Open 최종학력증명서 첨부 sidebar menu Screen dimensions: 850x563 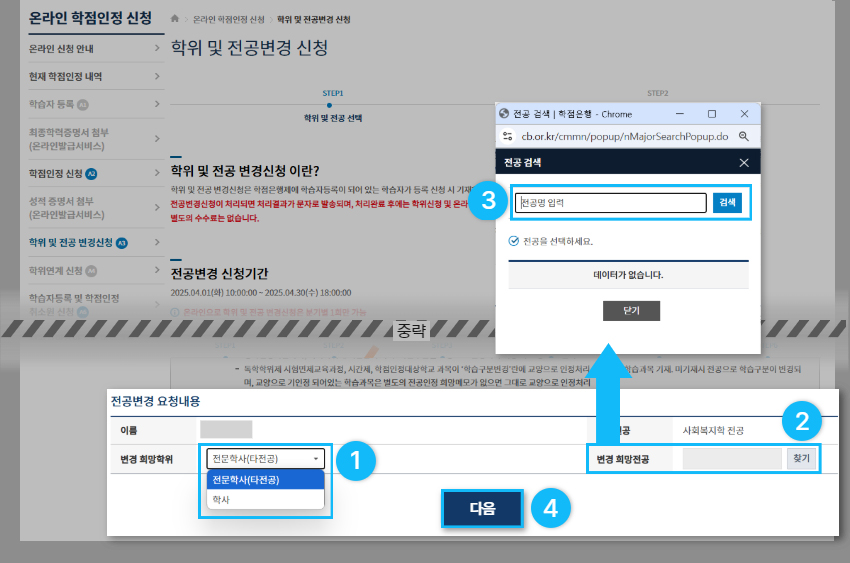(x=95, y=139)
